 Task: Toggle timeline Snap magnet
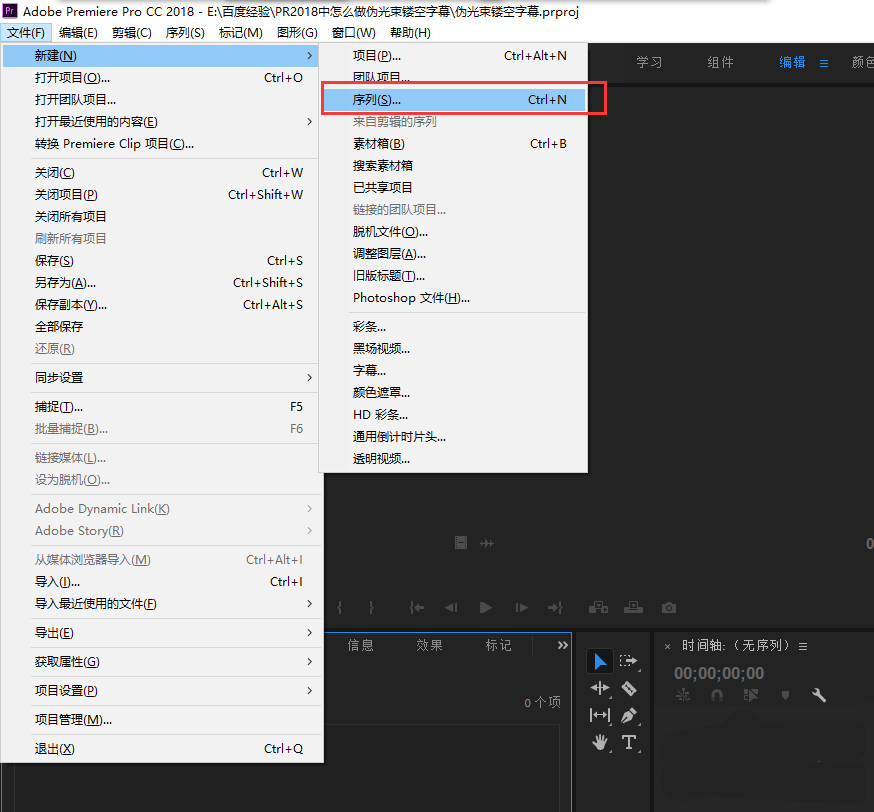coord(717,695)
